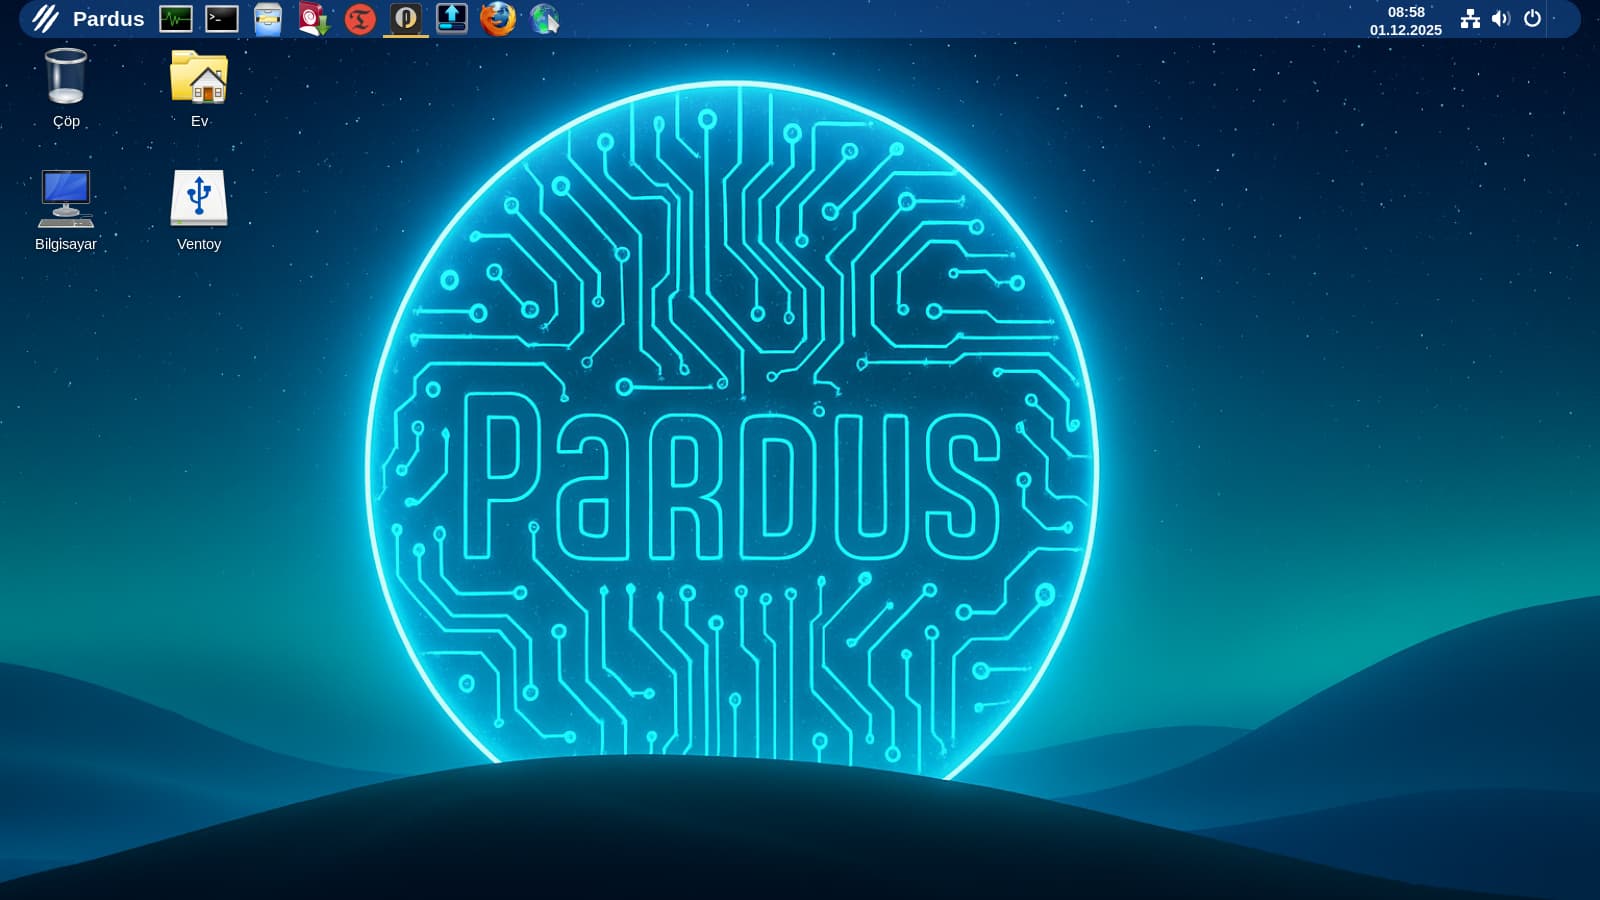The height and width of the screenshot is (900, 1600).
Task: Select the Ventoy USB drive icon
Action: tap(199, 210)
